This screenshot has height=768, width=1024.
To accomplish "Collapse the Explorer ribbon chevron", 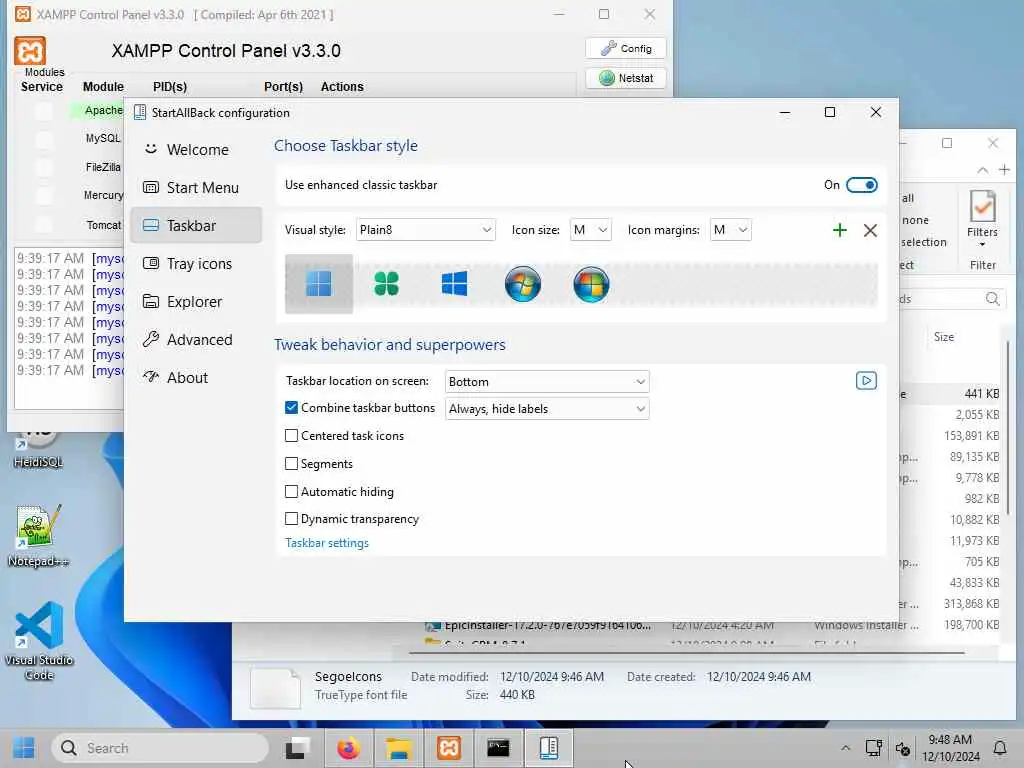I will pyautogui.click(x=982, y=170).
